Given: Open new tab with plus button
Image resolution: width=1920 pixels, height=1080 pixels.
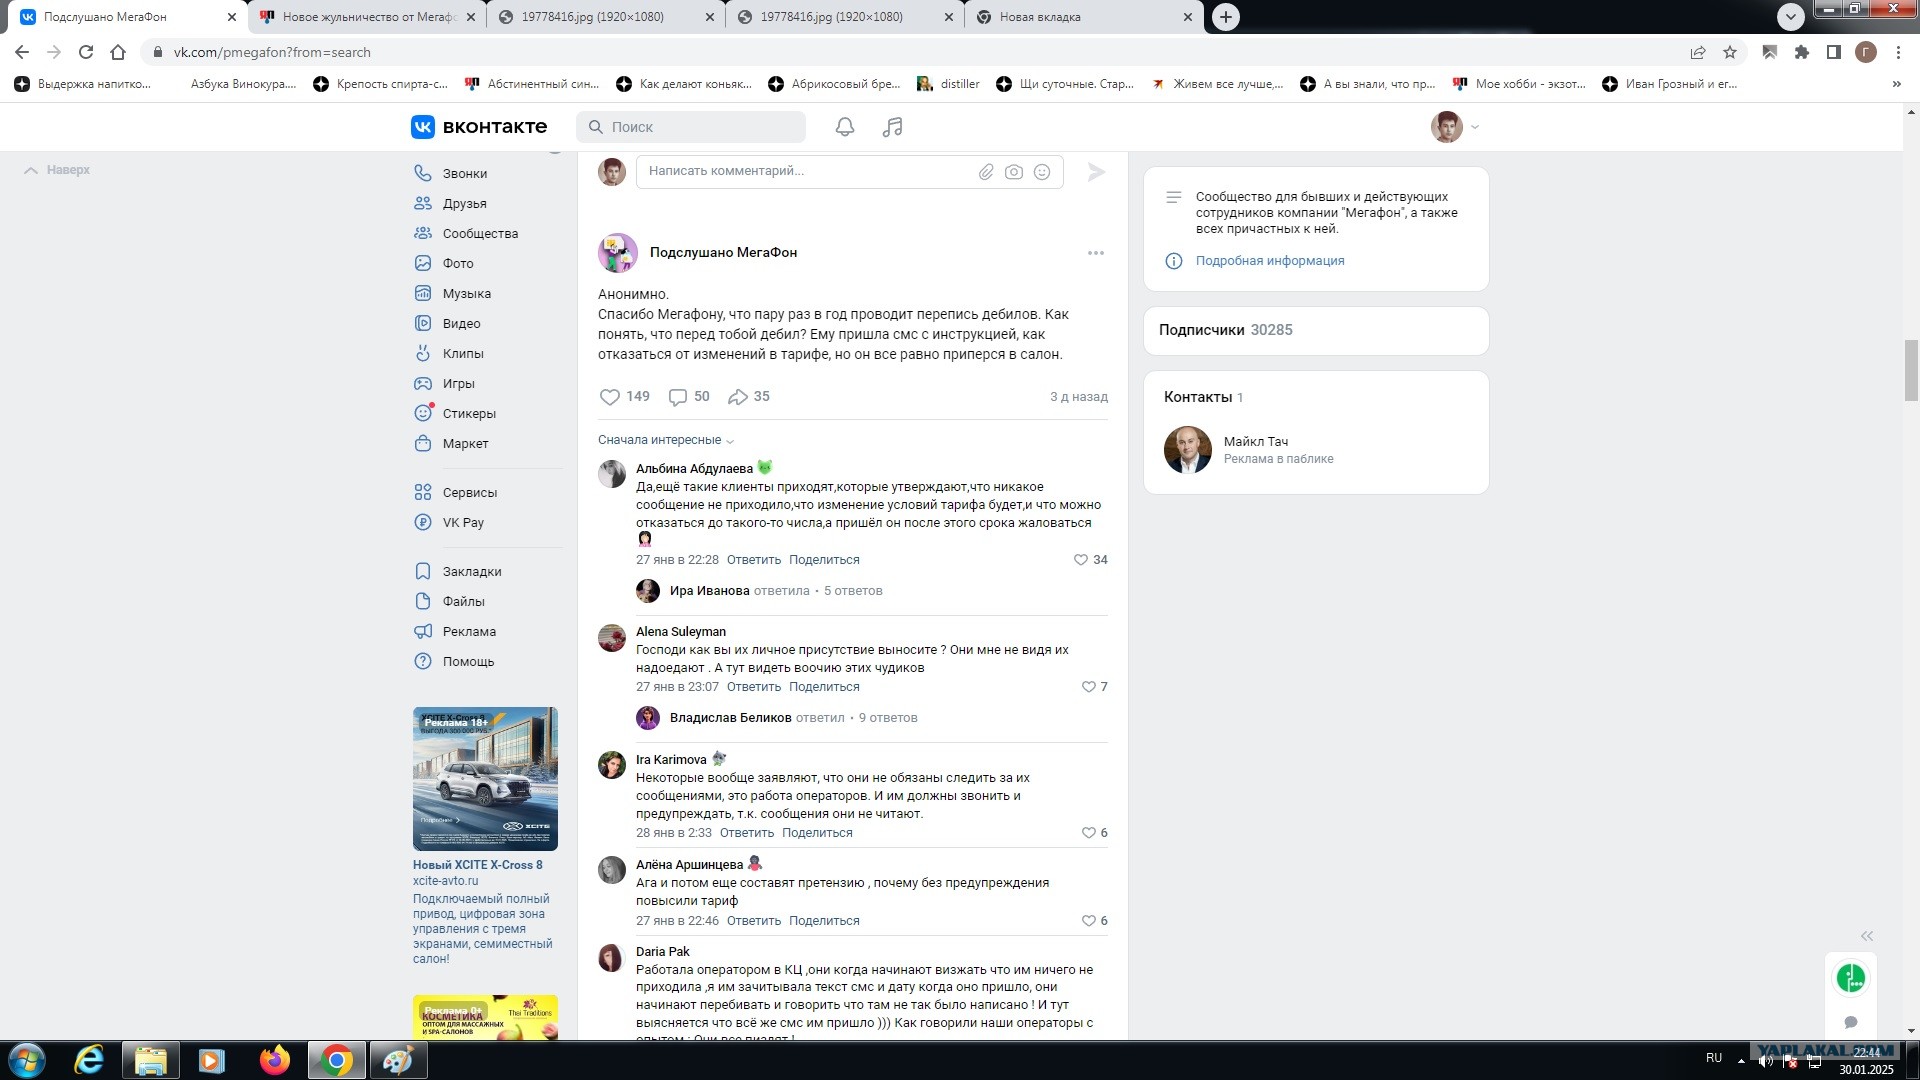Looking at the screenshot, I should tap(1226, 17).
